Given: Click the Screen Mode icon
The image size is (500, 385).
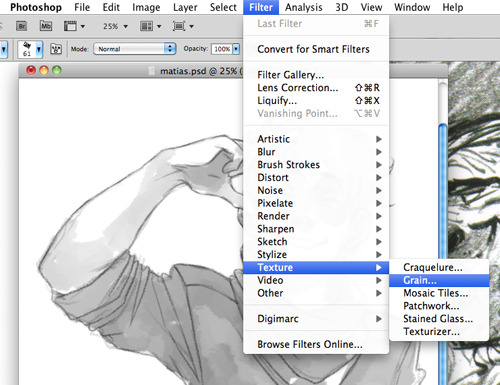Looking at the screenshot, I should (x=179, y=26).
